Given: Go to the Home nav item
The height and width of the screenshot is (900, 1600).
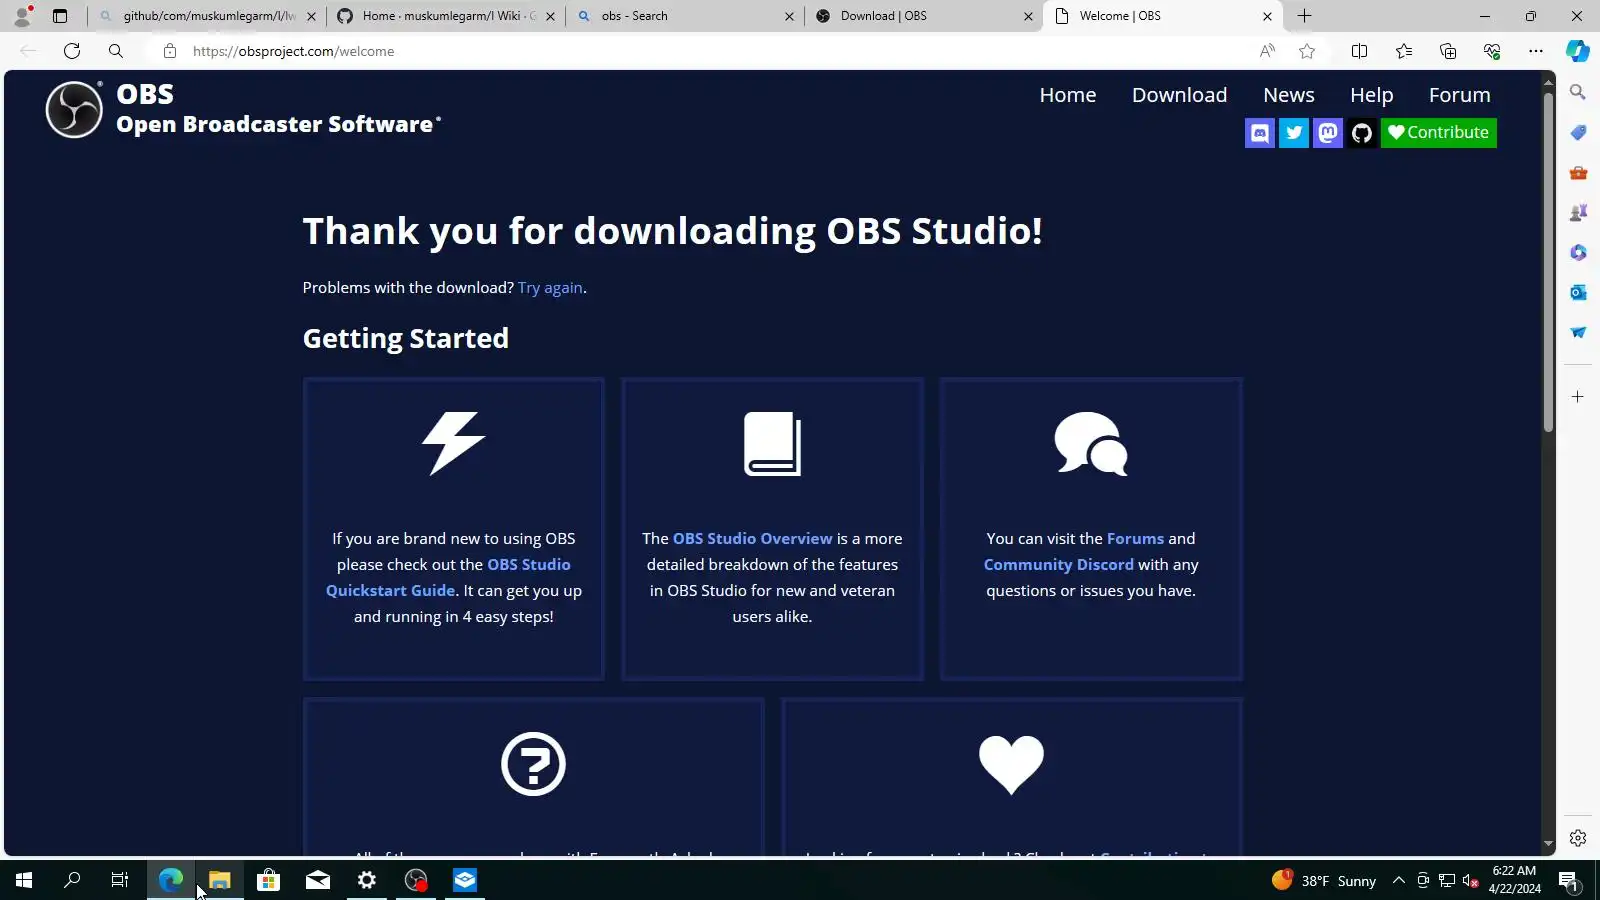Looking at the screenshot, I should pyautogui.click(x=1068, y=95).
